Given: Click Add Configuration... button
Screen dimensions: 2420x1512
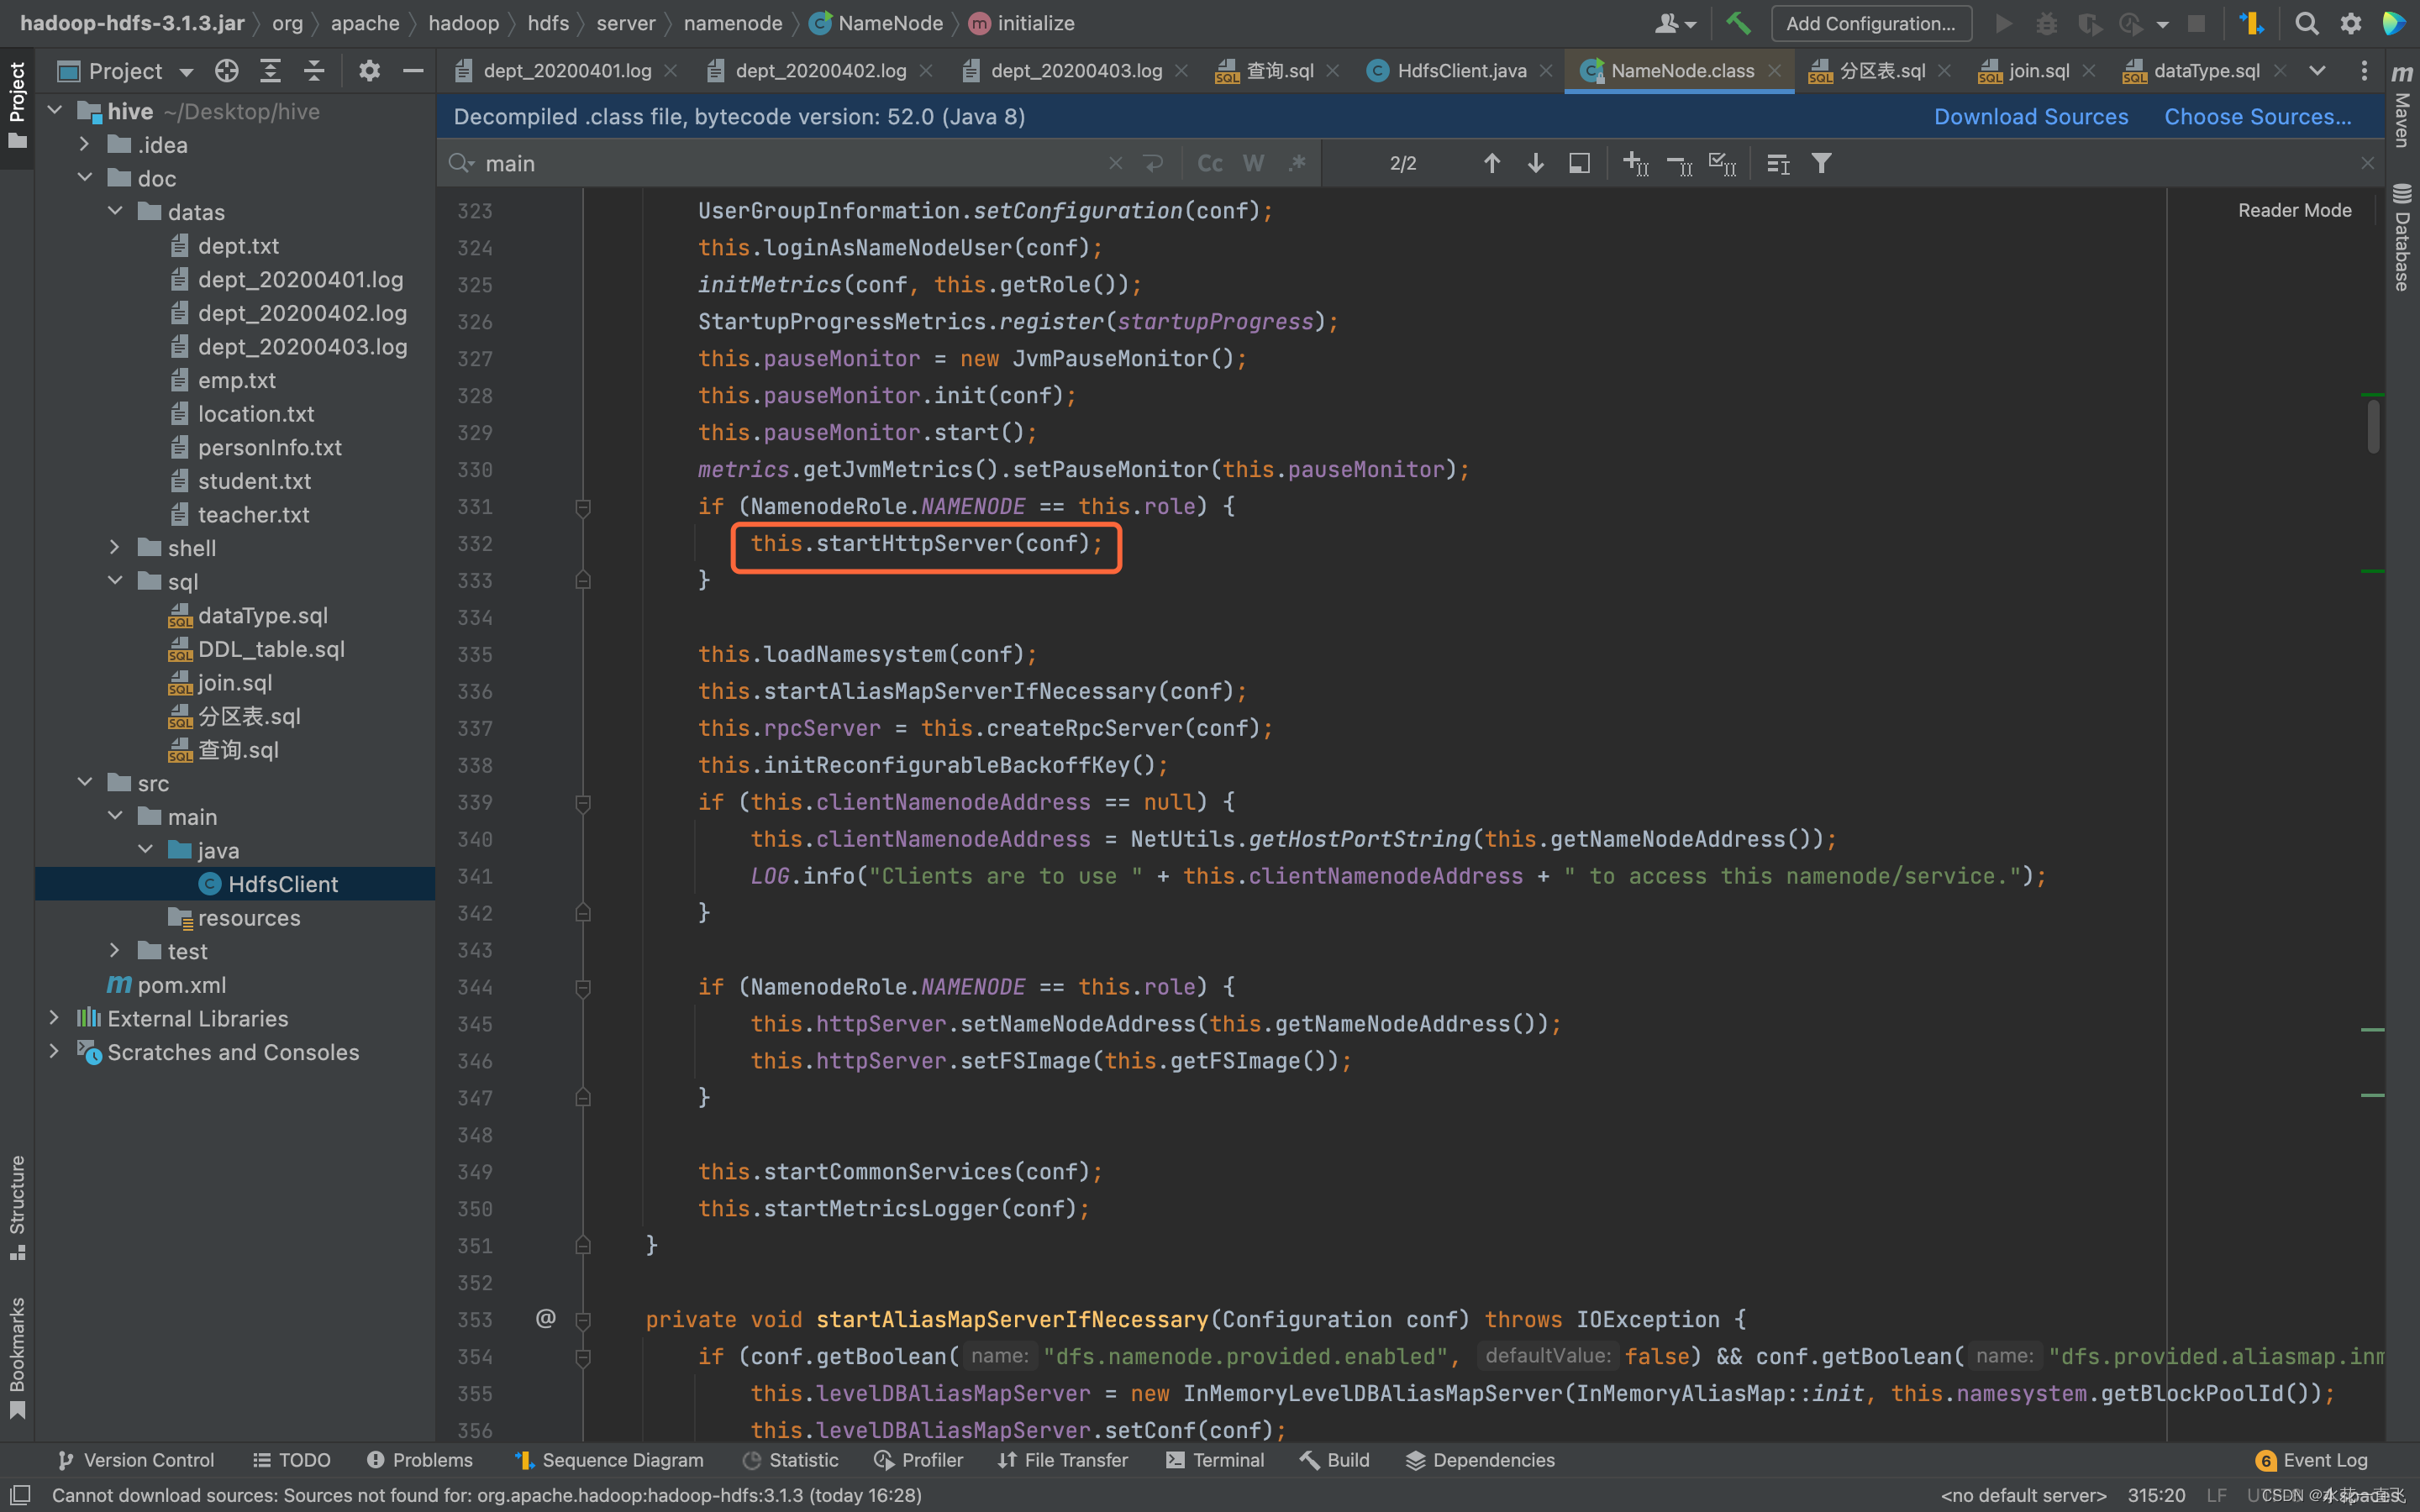Looking at the screenshot, I should pyautogui.click(x=1871, y=23).
